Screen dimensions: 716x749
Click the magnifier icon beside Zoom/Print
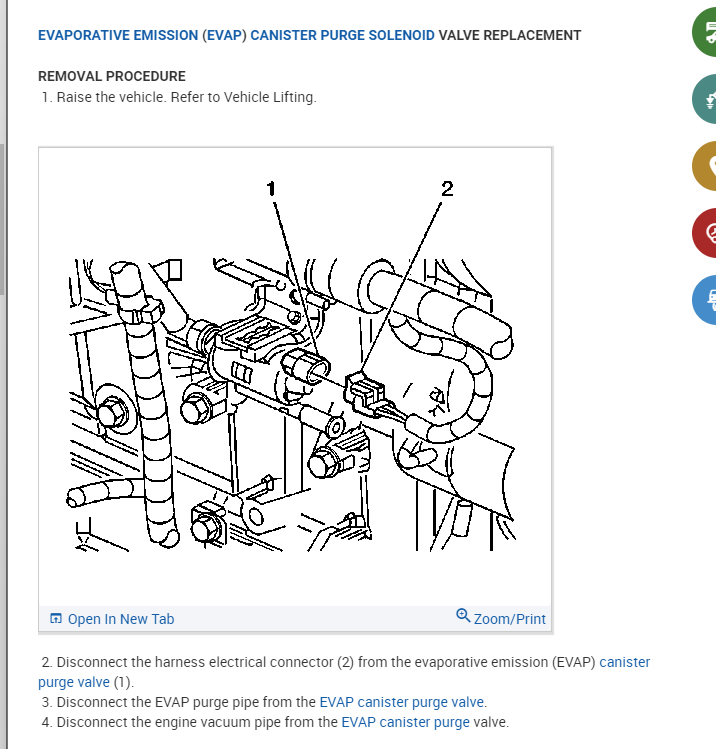point(463,615)
